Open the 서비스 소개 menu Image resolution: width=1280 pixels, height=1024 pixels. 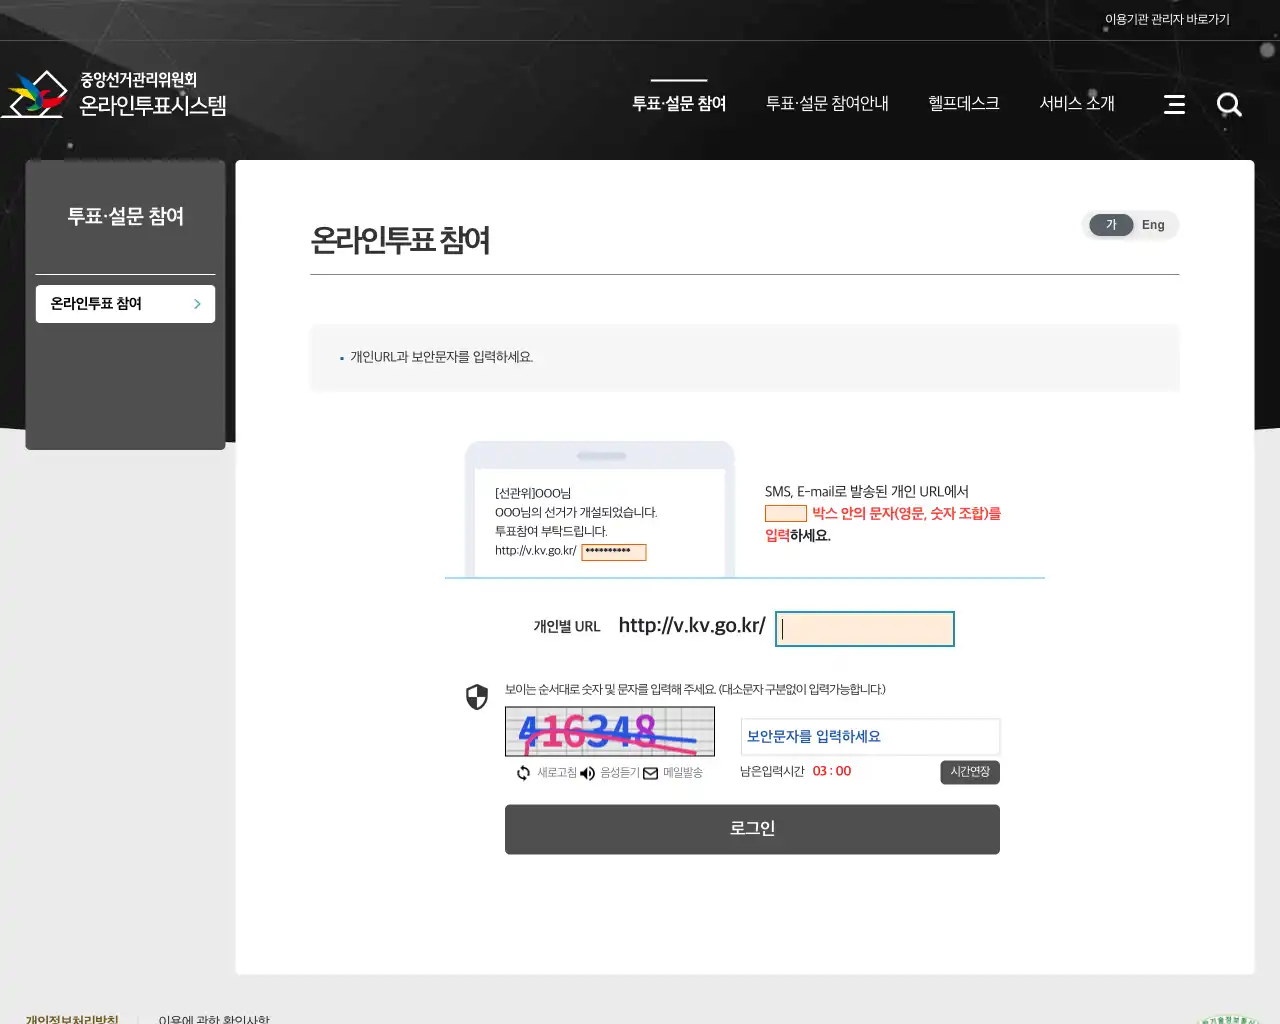click(1077, 103)
